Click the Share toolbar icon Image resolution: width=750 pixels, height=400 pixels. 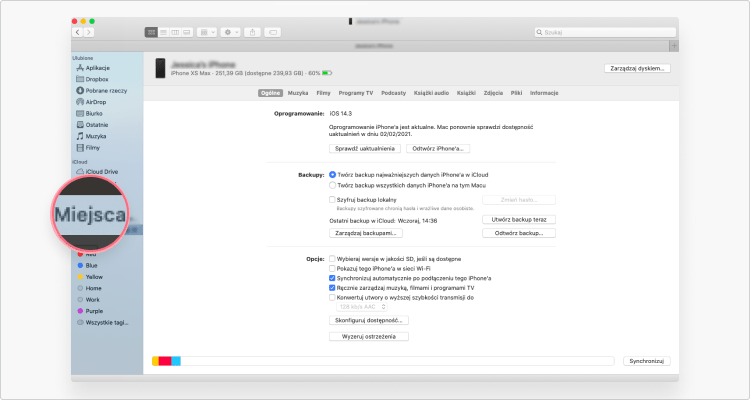point(252,32)
